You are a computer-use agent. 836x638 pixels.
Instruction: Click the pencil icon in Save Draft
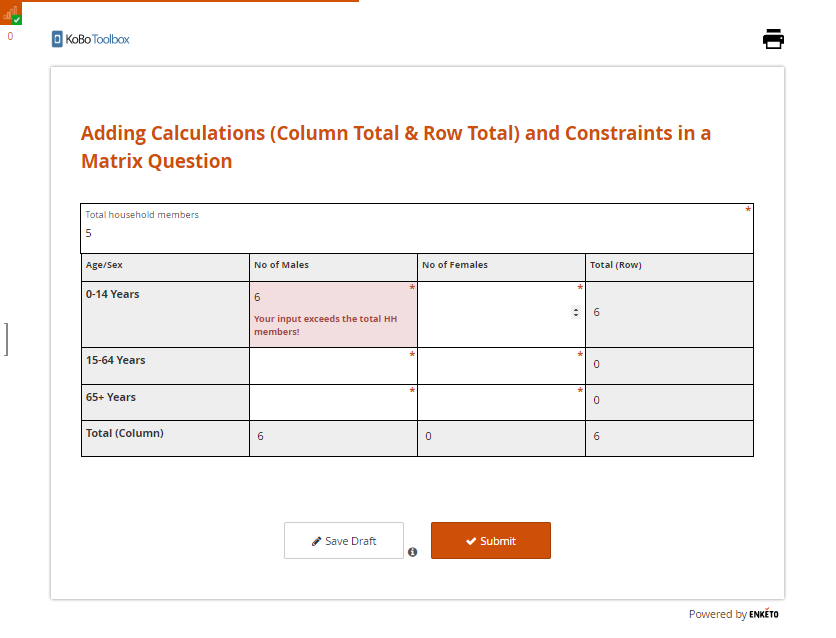[317, 541]
